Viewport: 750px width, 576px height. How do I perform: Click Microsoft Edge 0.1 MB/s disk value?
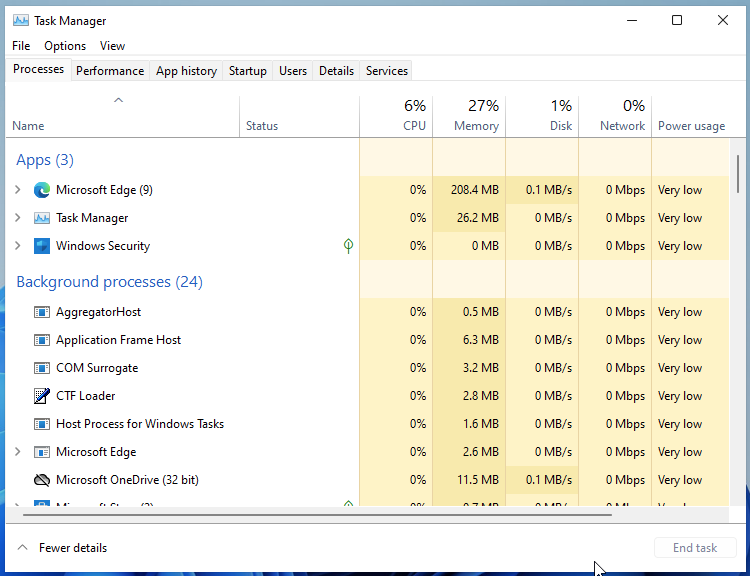pos(549,190)
